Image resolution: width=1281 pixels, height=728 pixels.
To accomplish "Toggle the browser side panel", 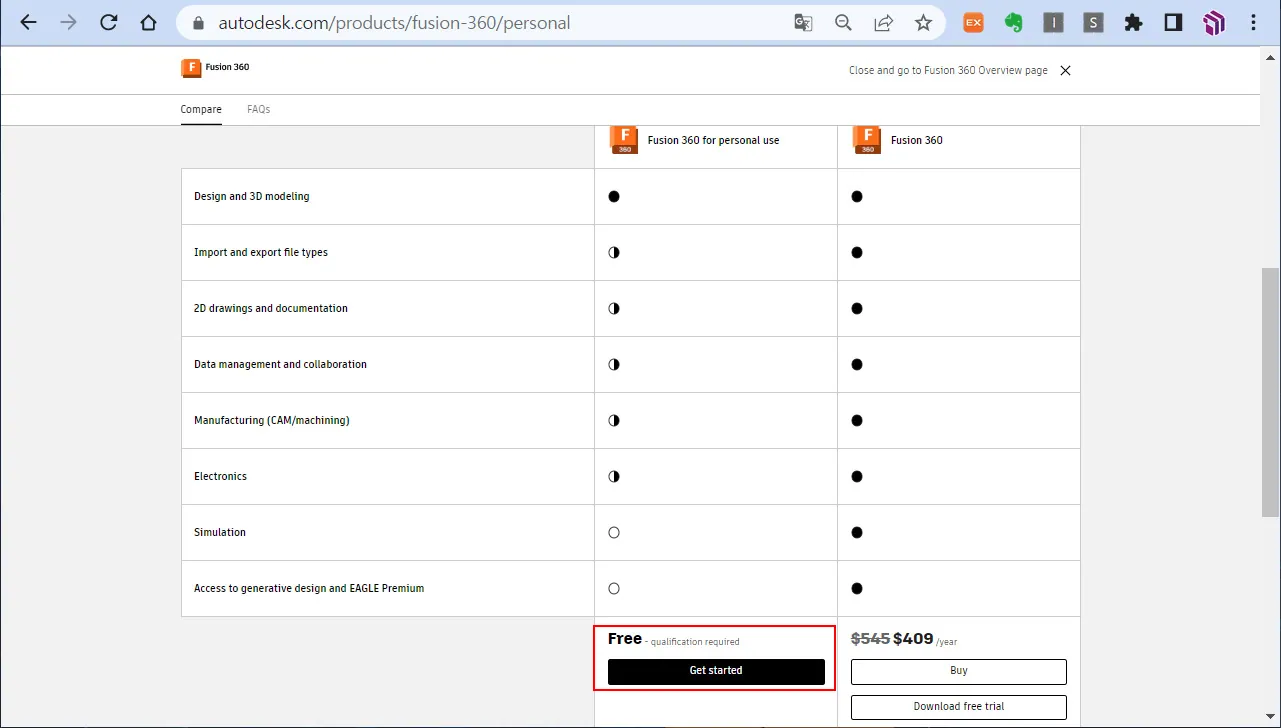I will point(1174,22).
